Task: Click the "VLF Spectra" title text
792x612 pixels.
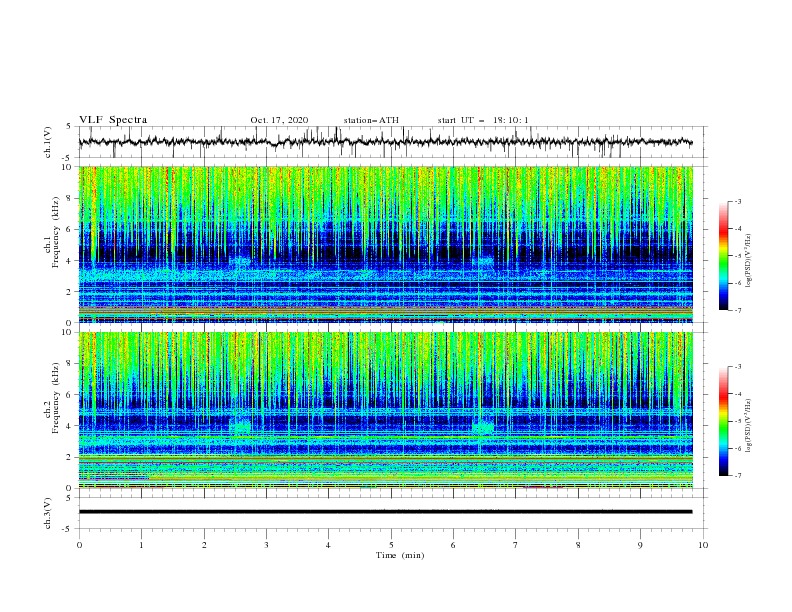Action: [113, 120]
